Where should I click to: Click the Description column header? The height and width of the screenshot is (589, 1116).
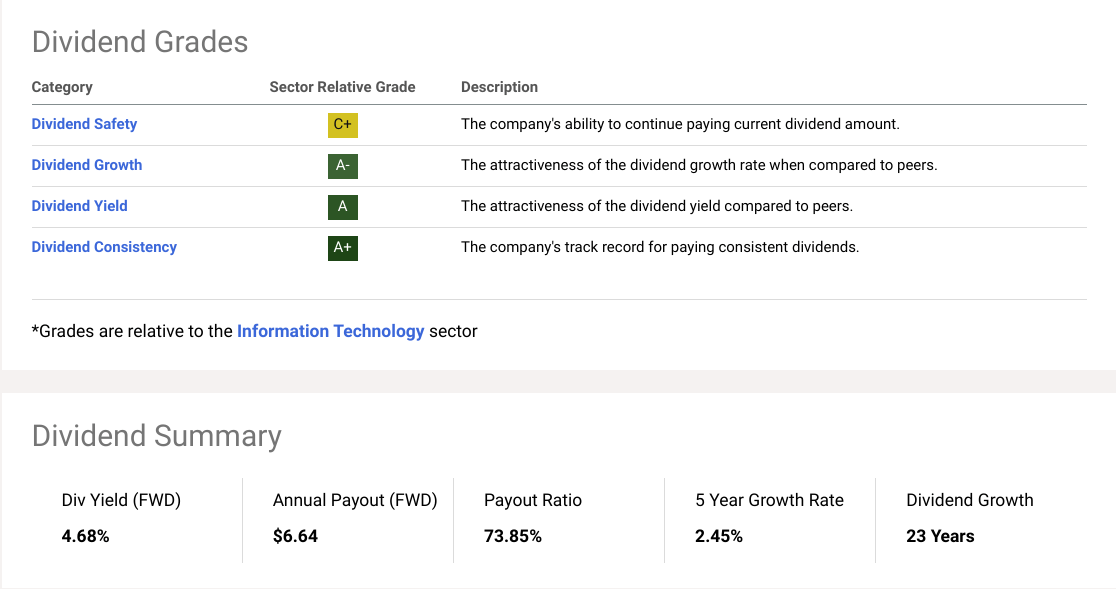pos(500,87)
